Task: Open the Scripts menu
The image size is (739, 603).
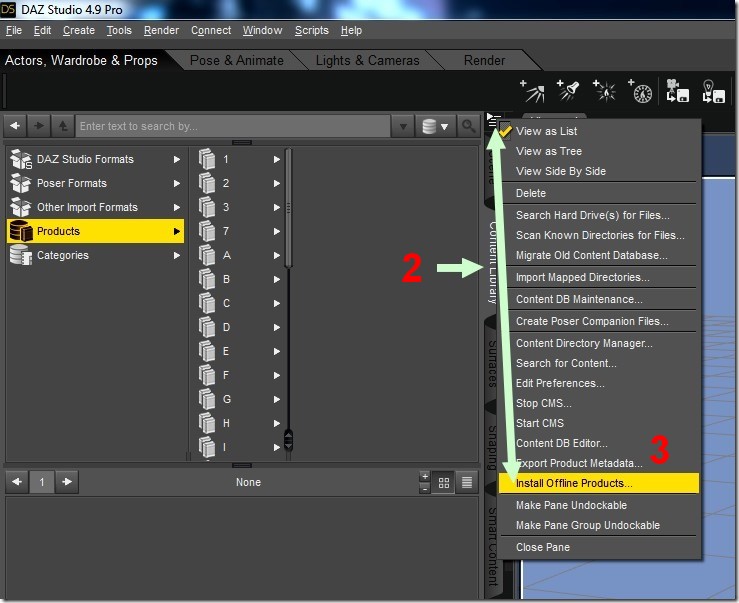Action: [x=312, y=31]
